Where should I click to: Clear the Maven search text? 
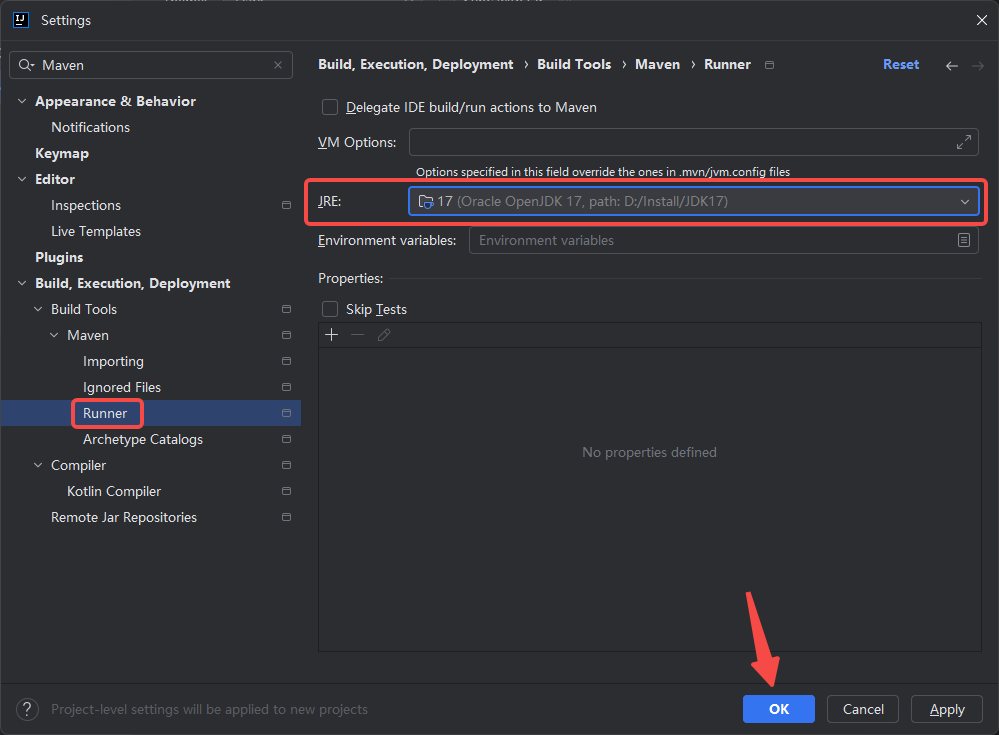point(278,65)
